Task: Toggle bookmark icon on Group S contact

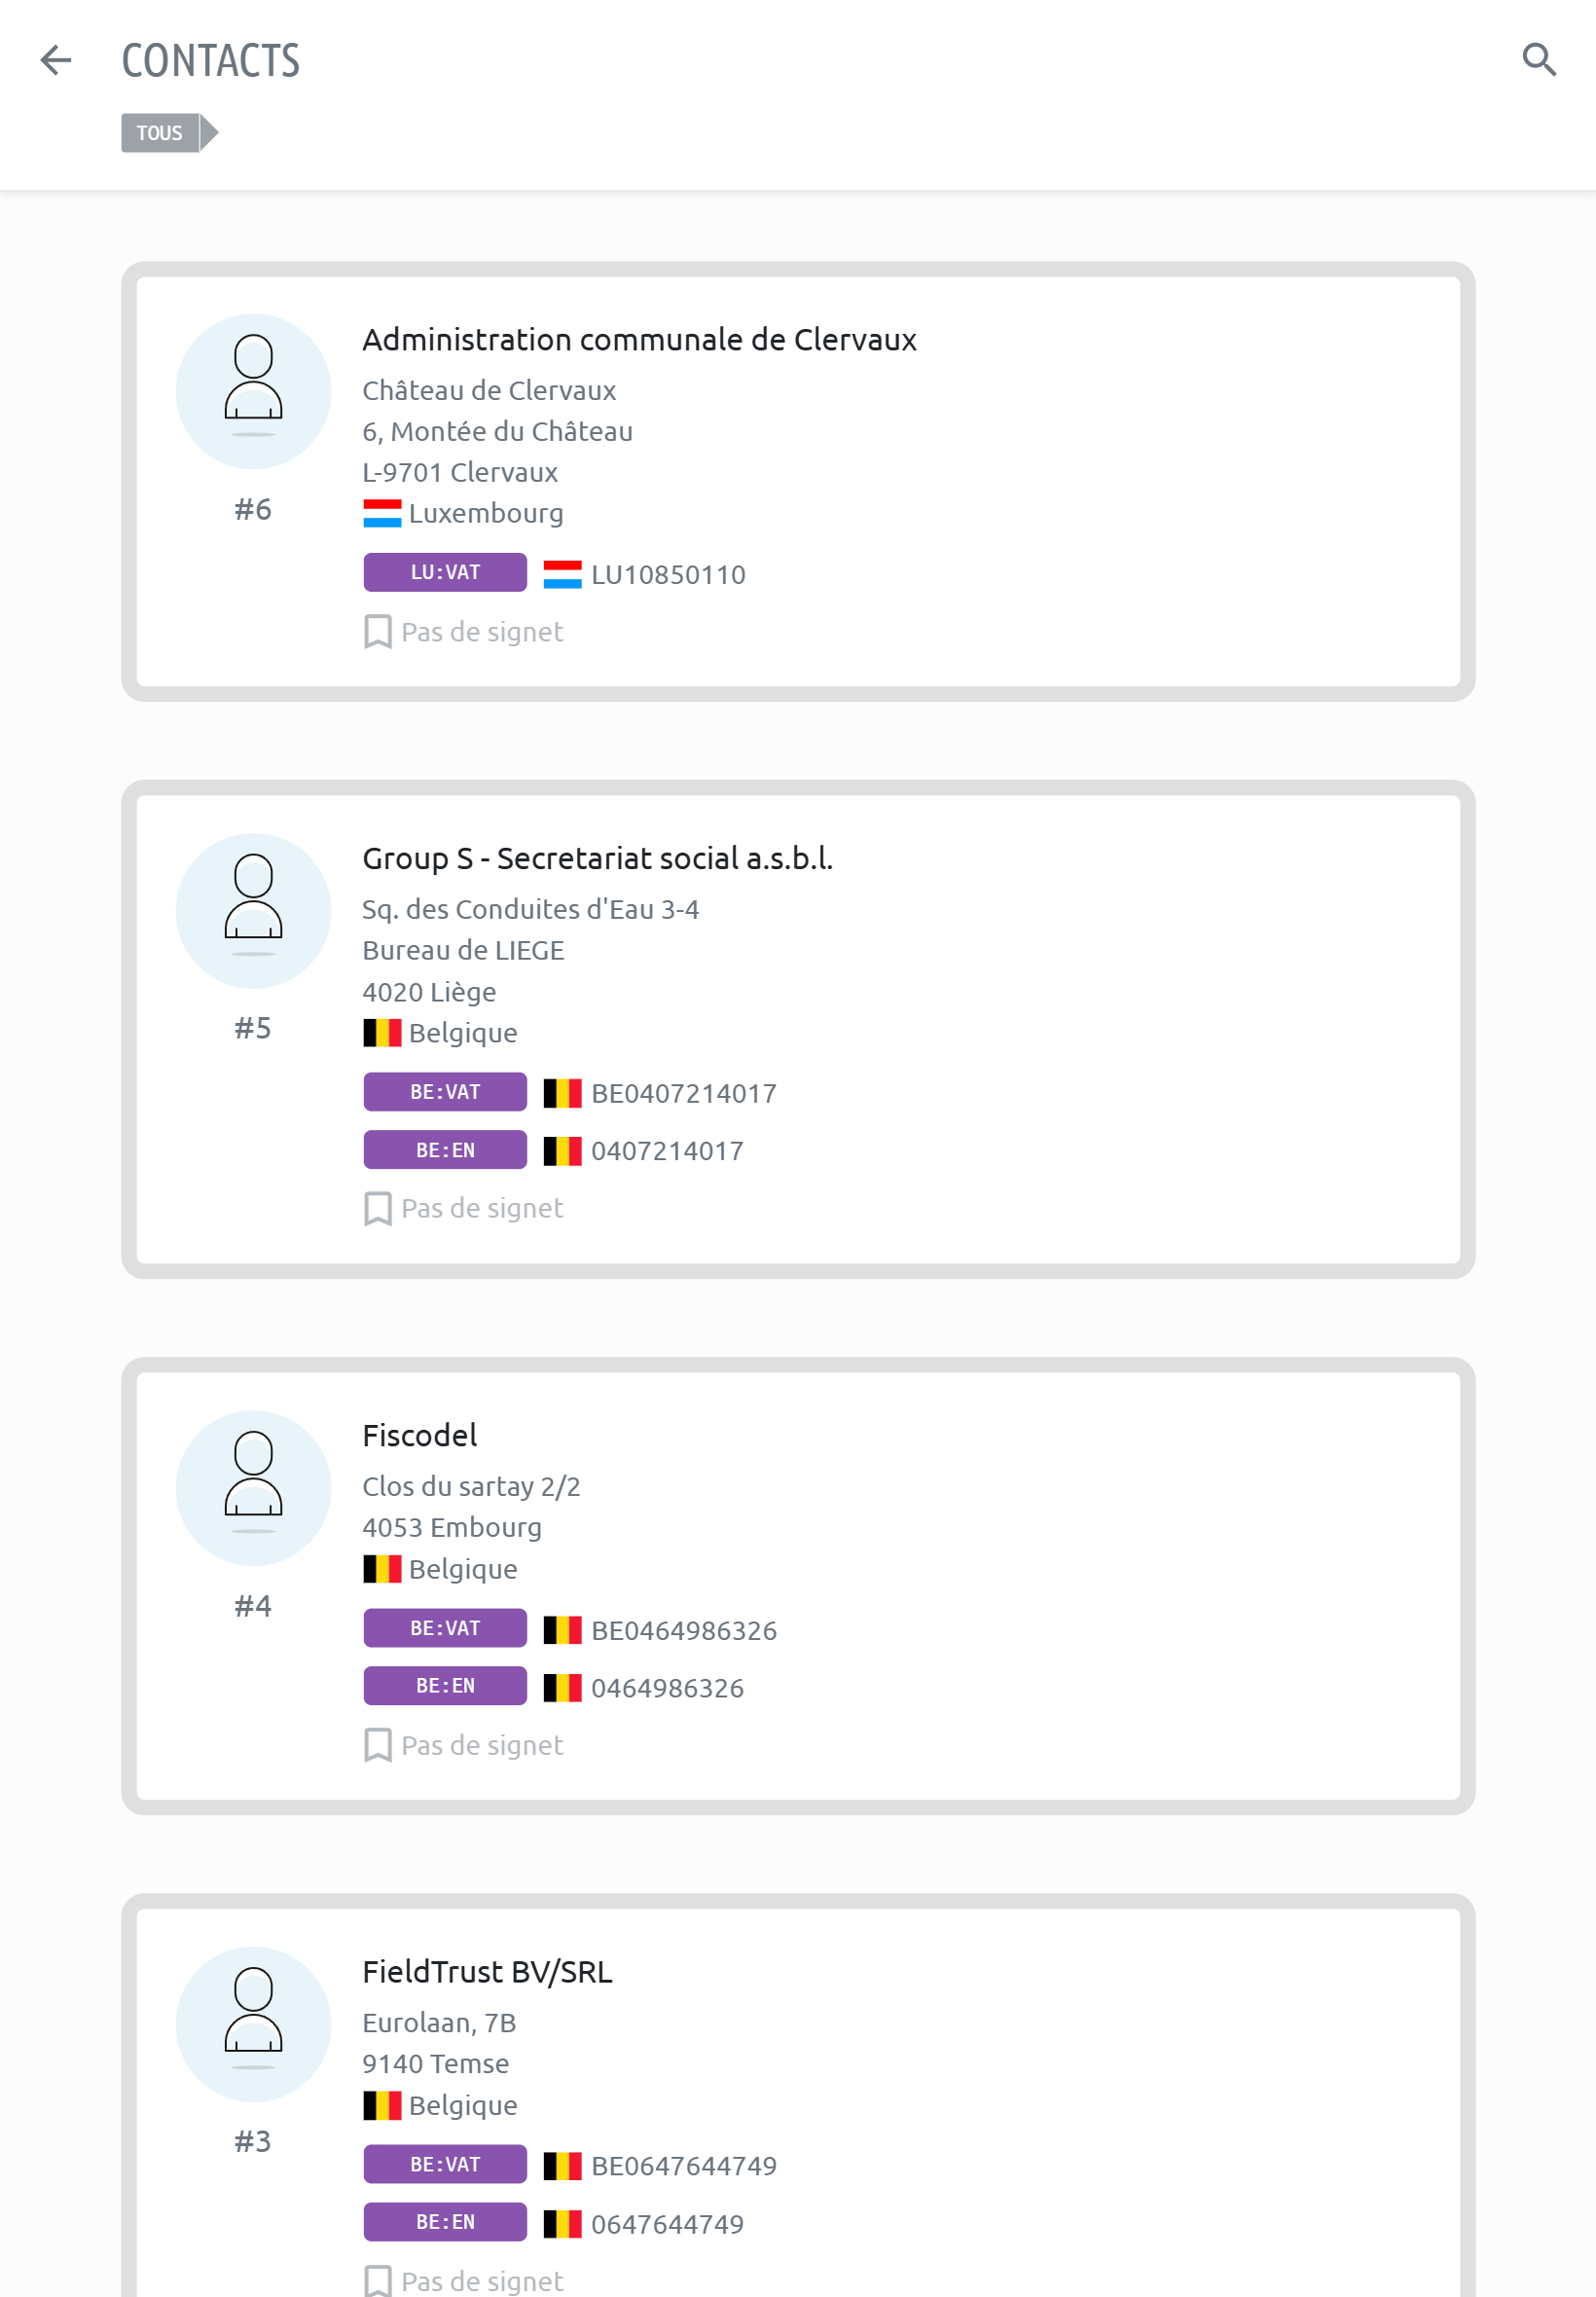Action: 377,1208
